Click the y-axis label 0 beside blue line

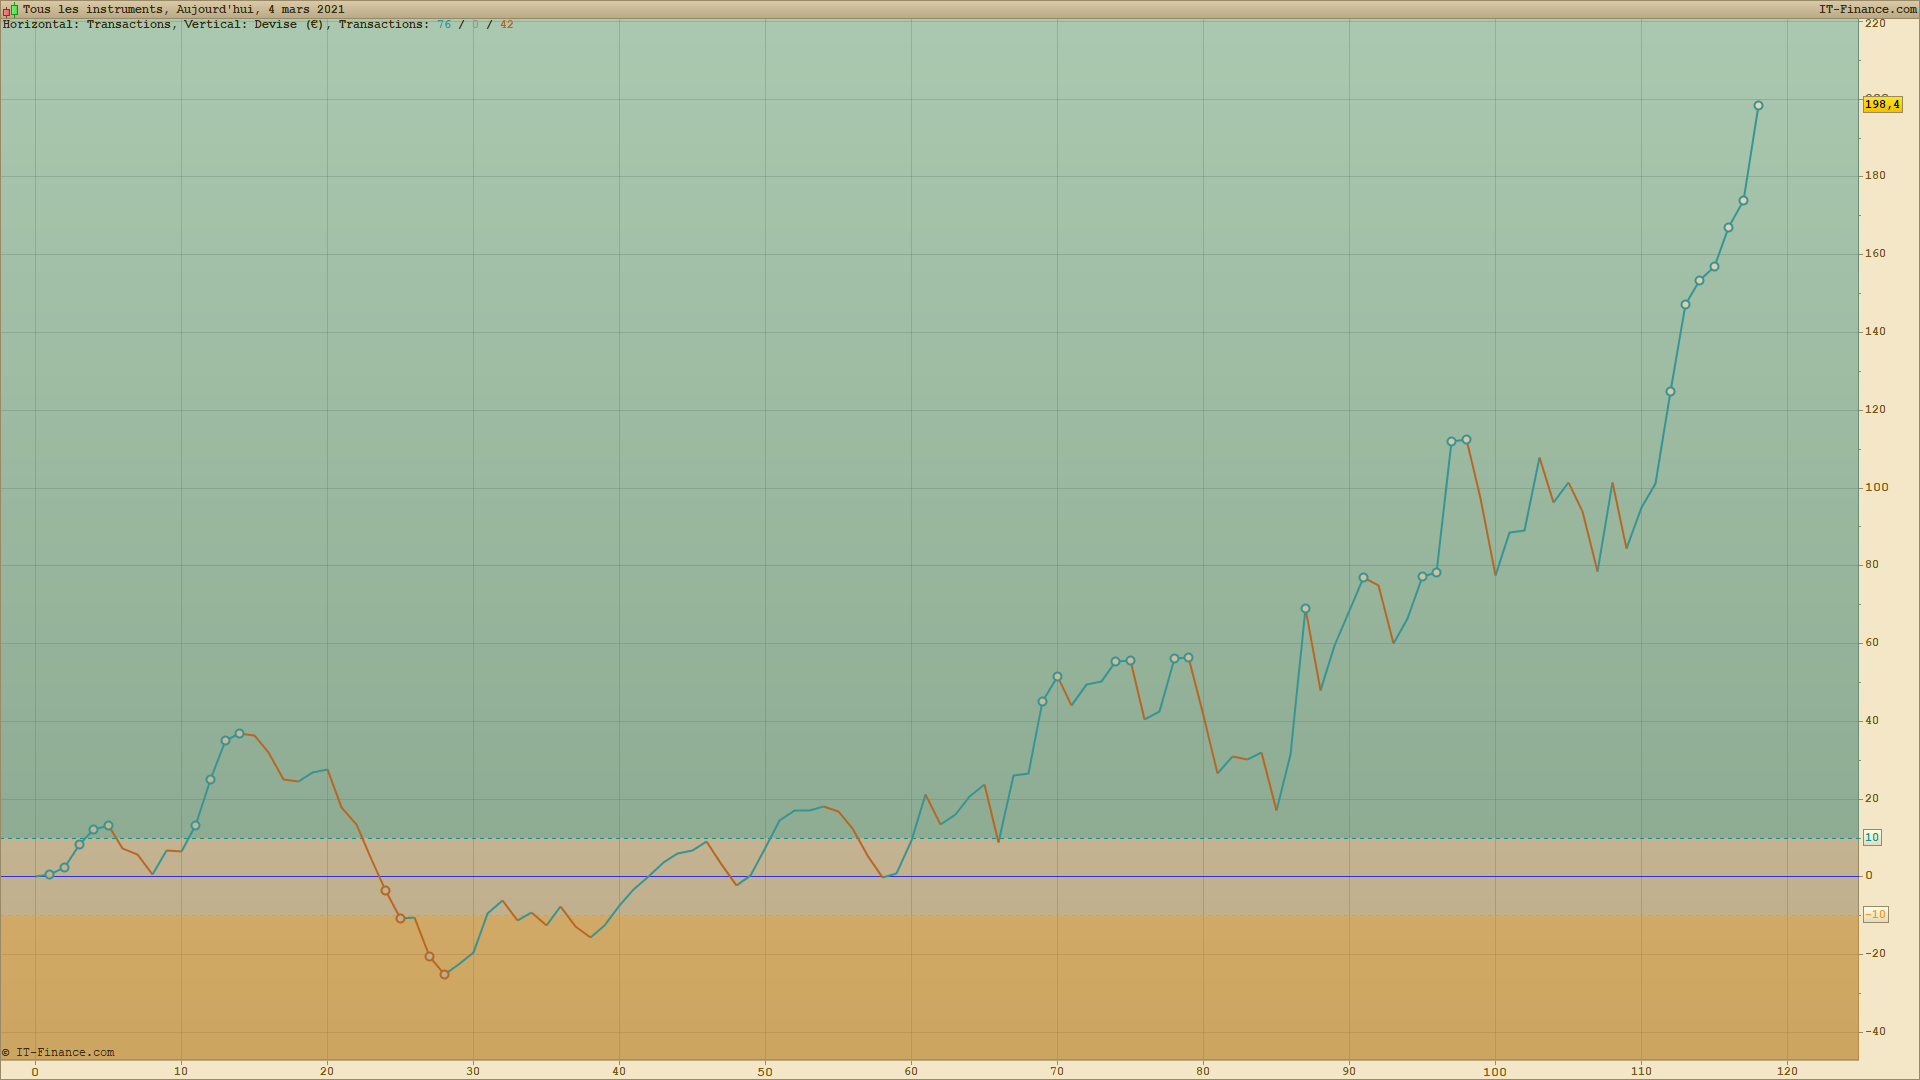click(1868, 876)
